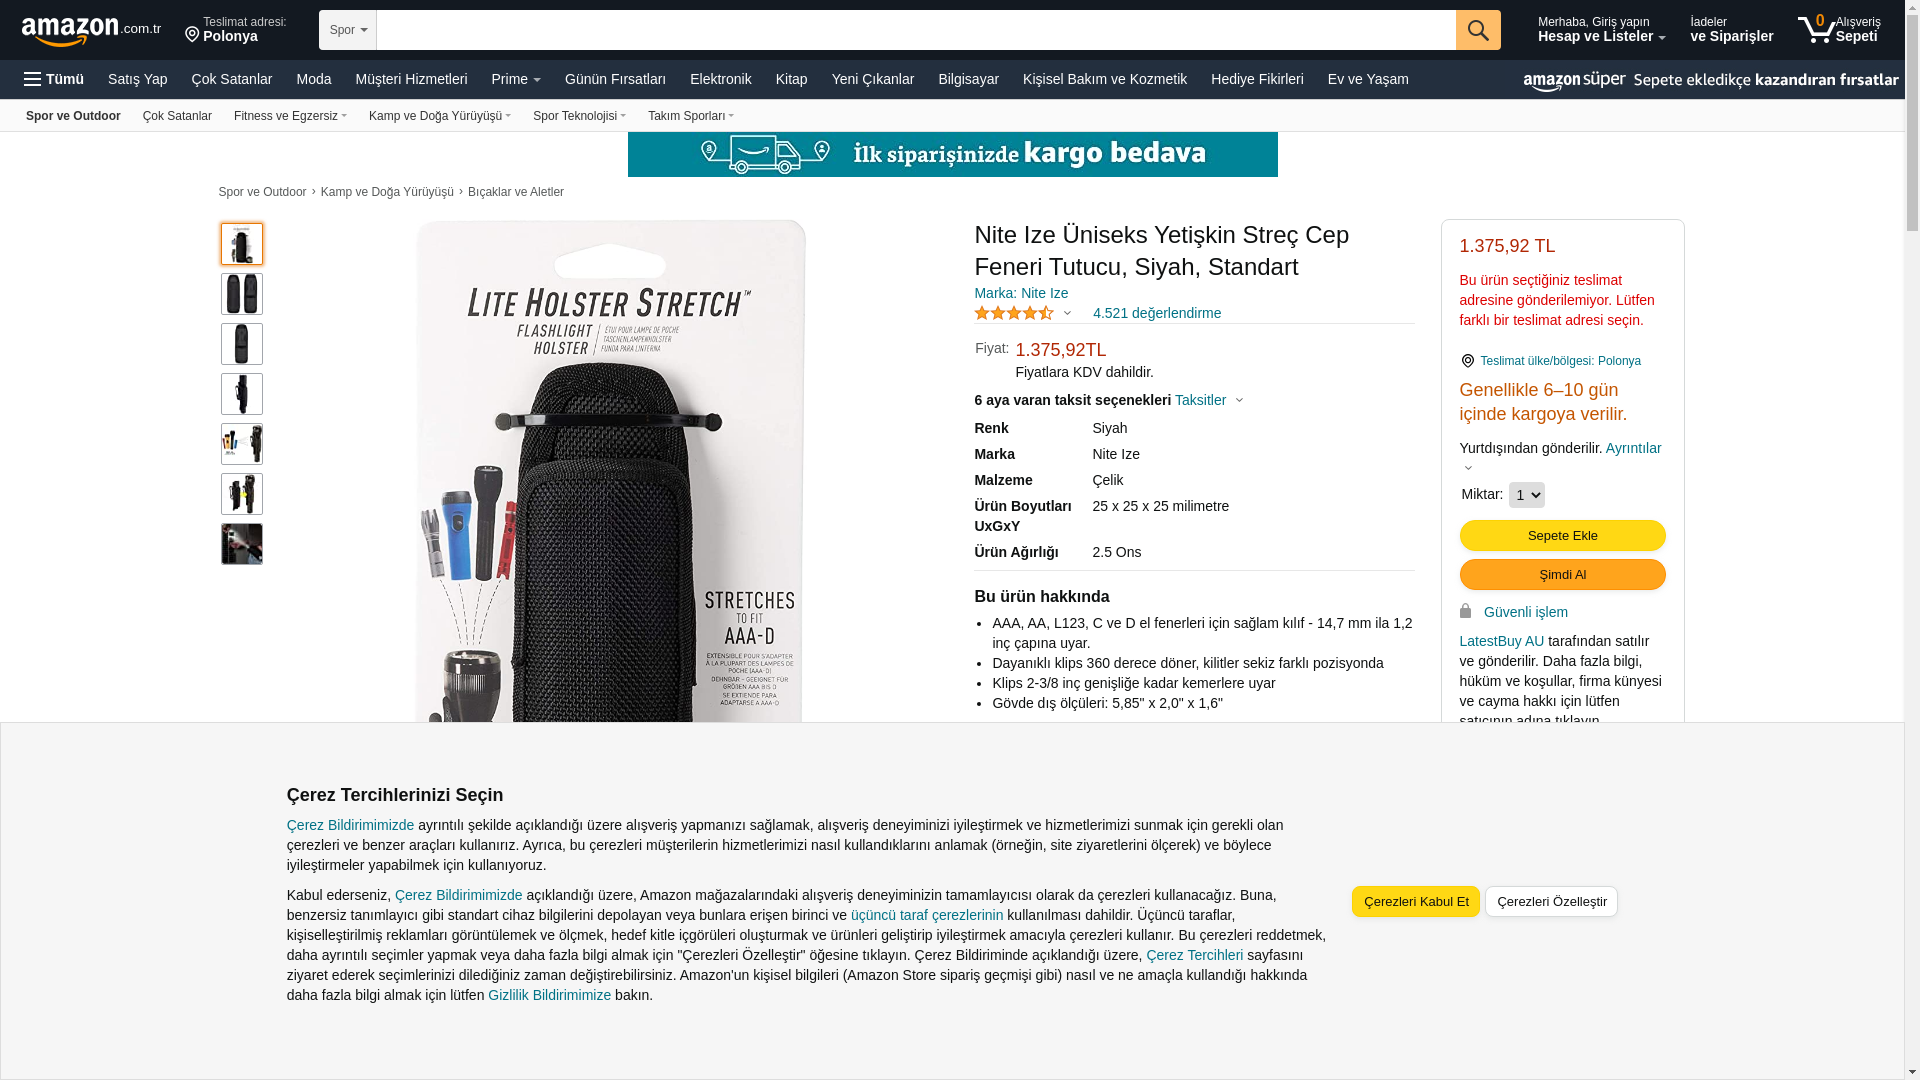Open the Hediye Fikirleri menu item
This screenshot has width=1920, height=1080.
1257,79
